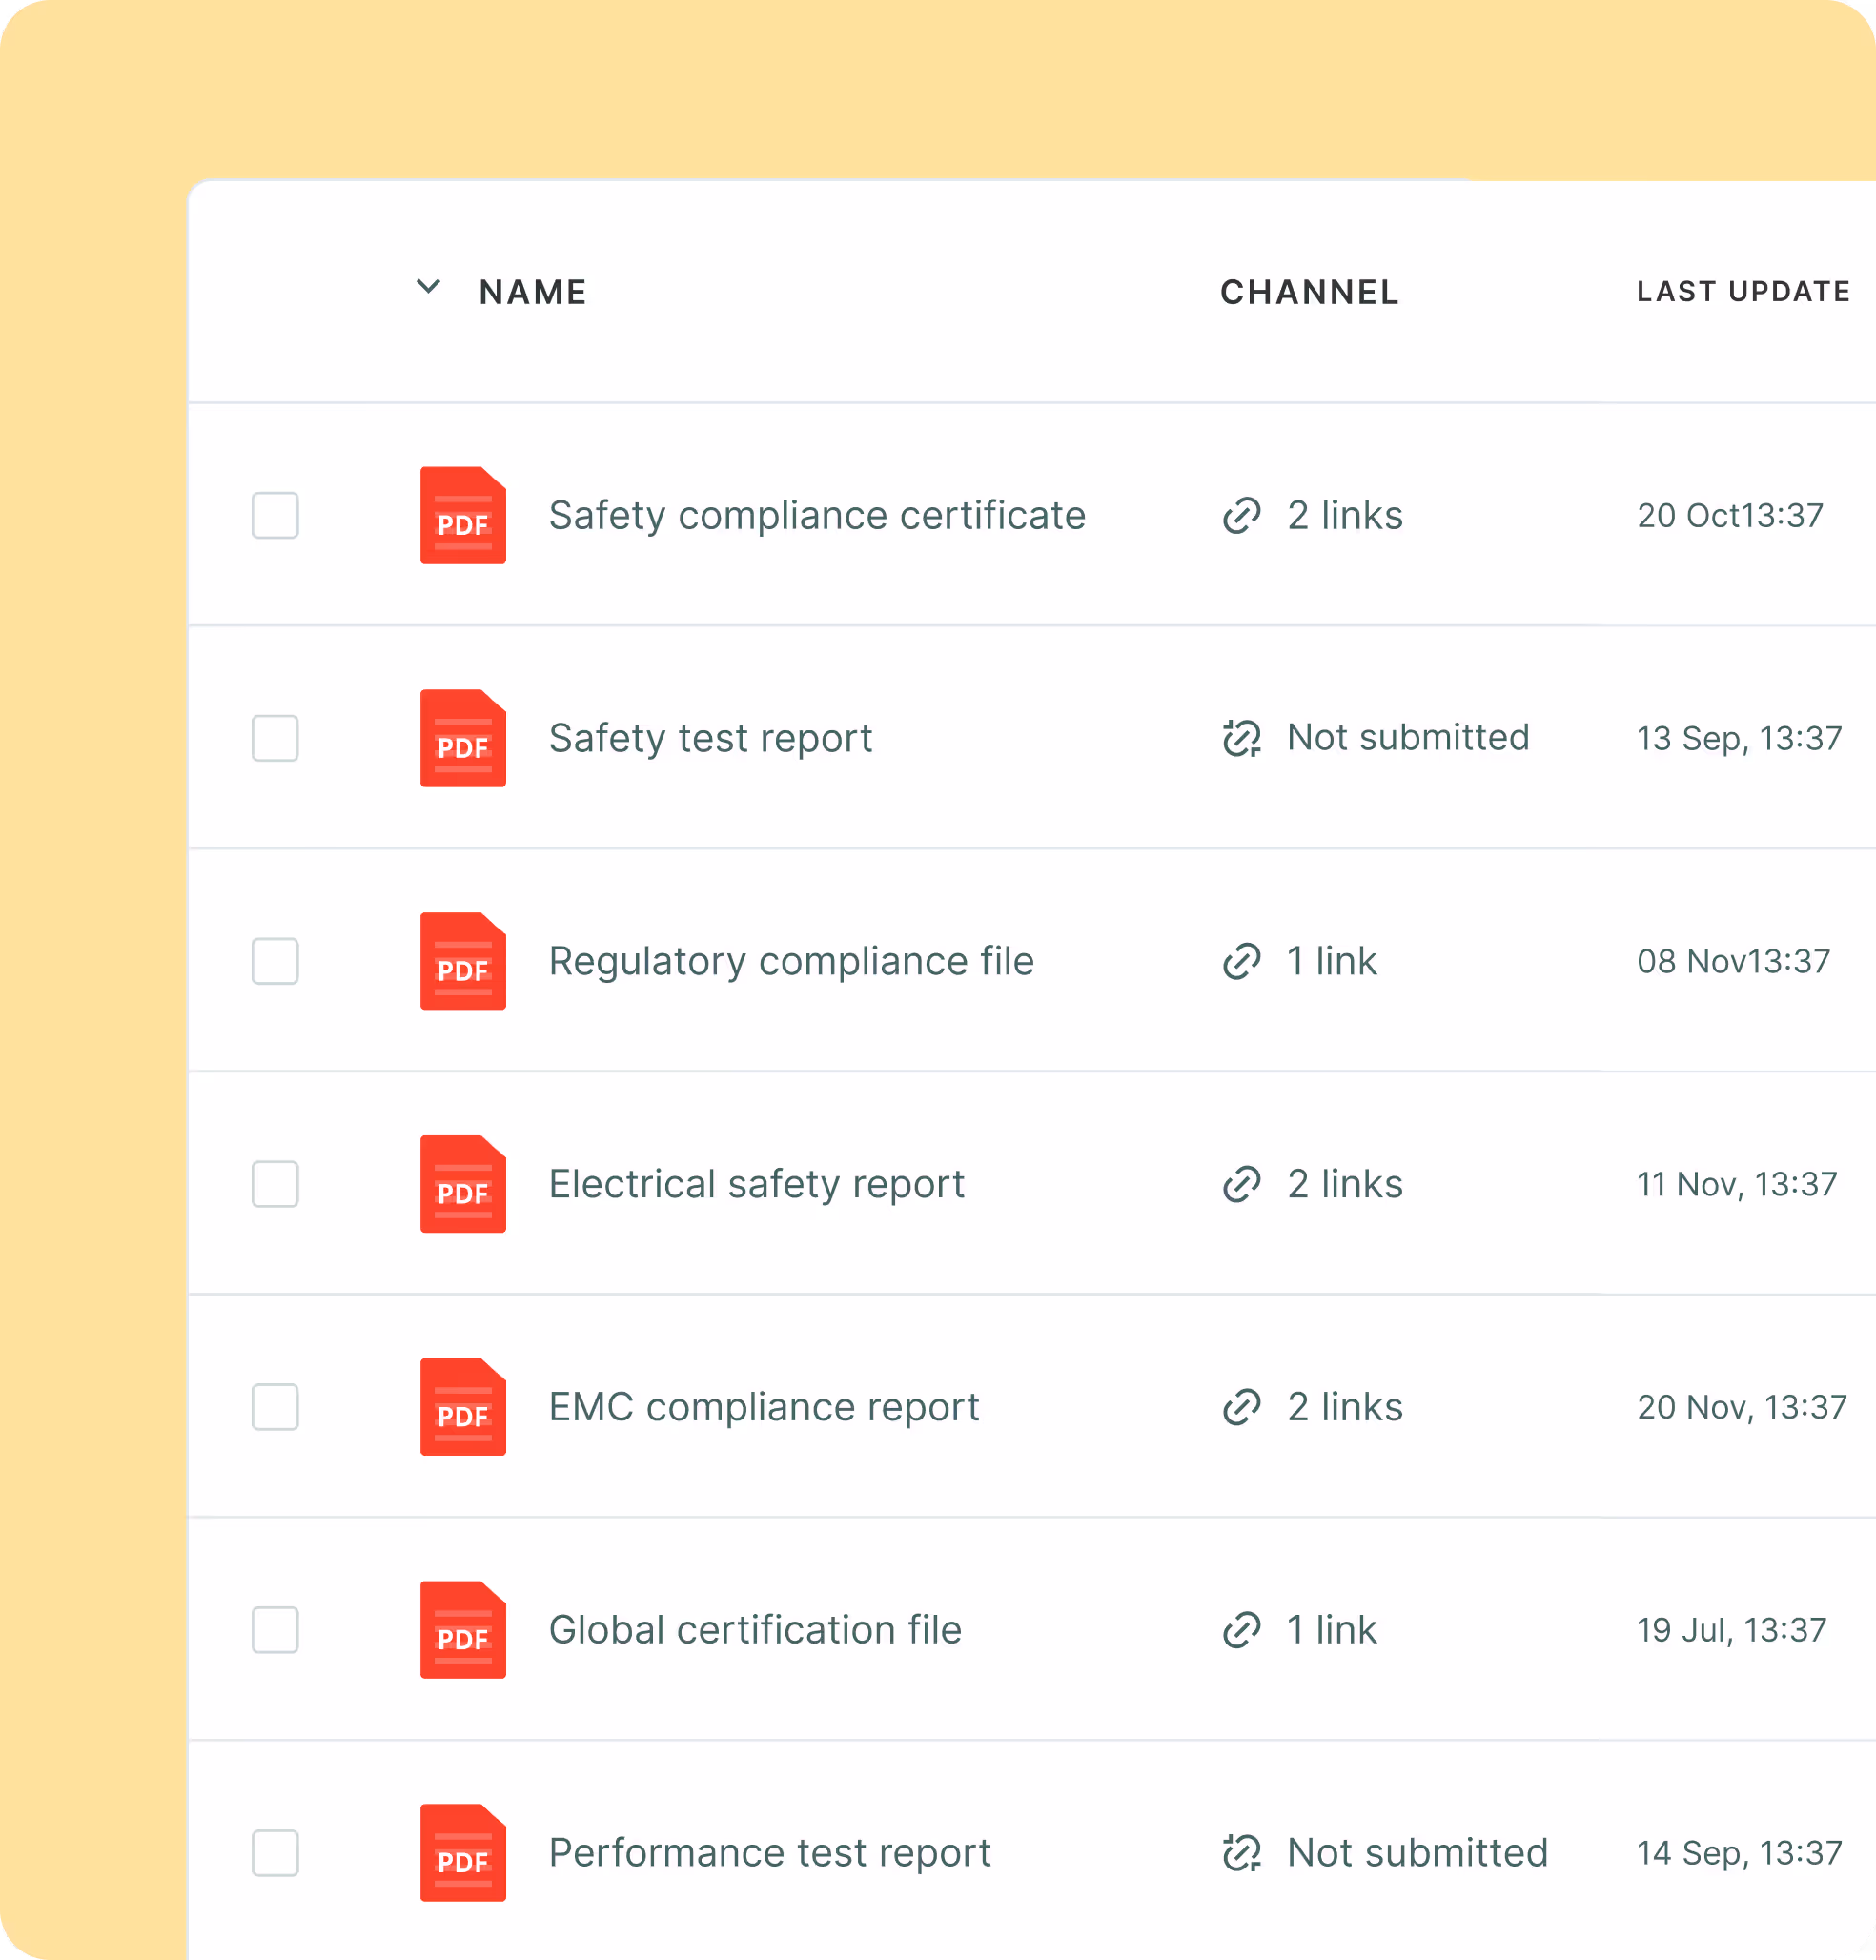Click PDF icon for Regulatory compliance file
This screenshot has width=1876, height=1960.
[462, 962]
